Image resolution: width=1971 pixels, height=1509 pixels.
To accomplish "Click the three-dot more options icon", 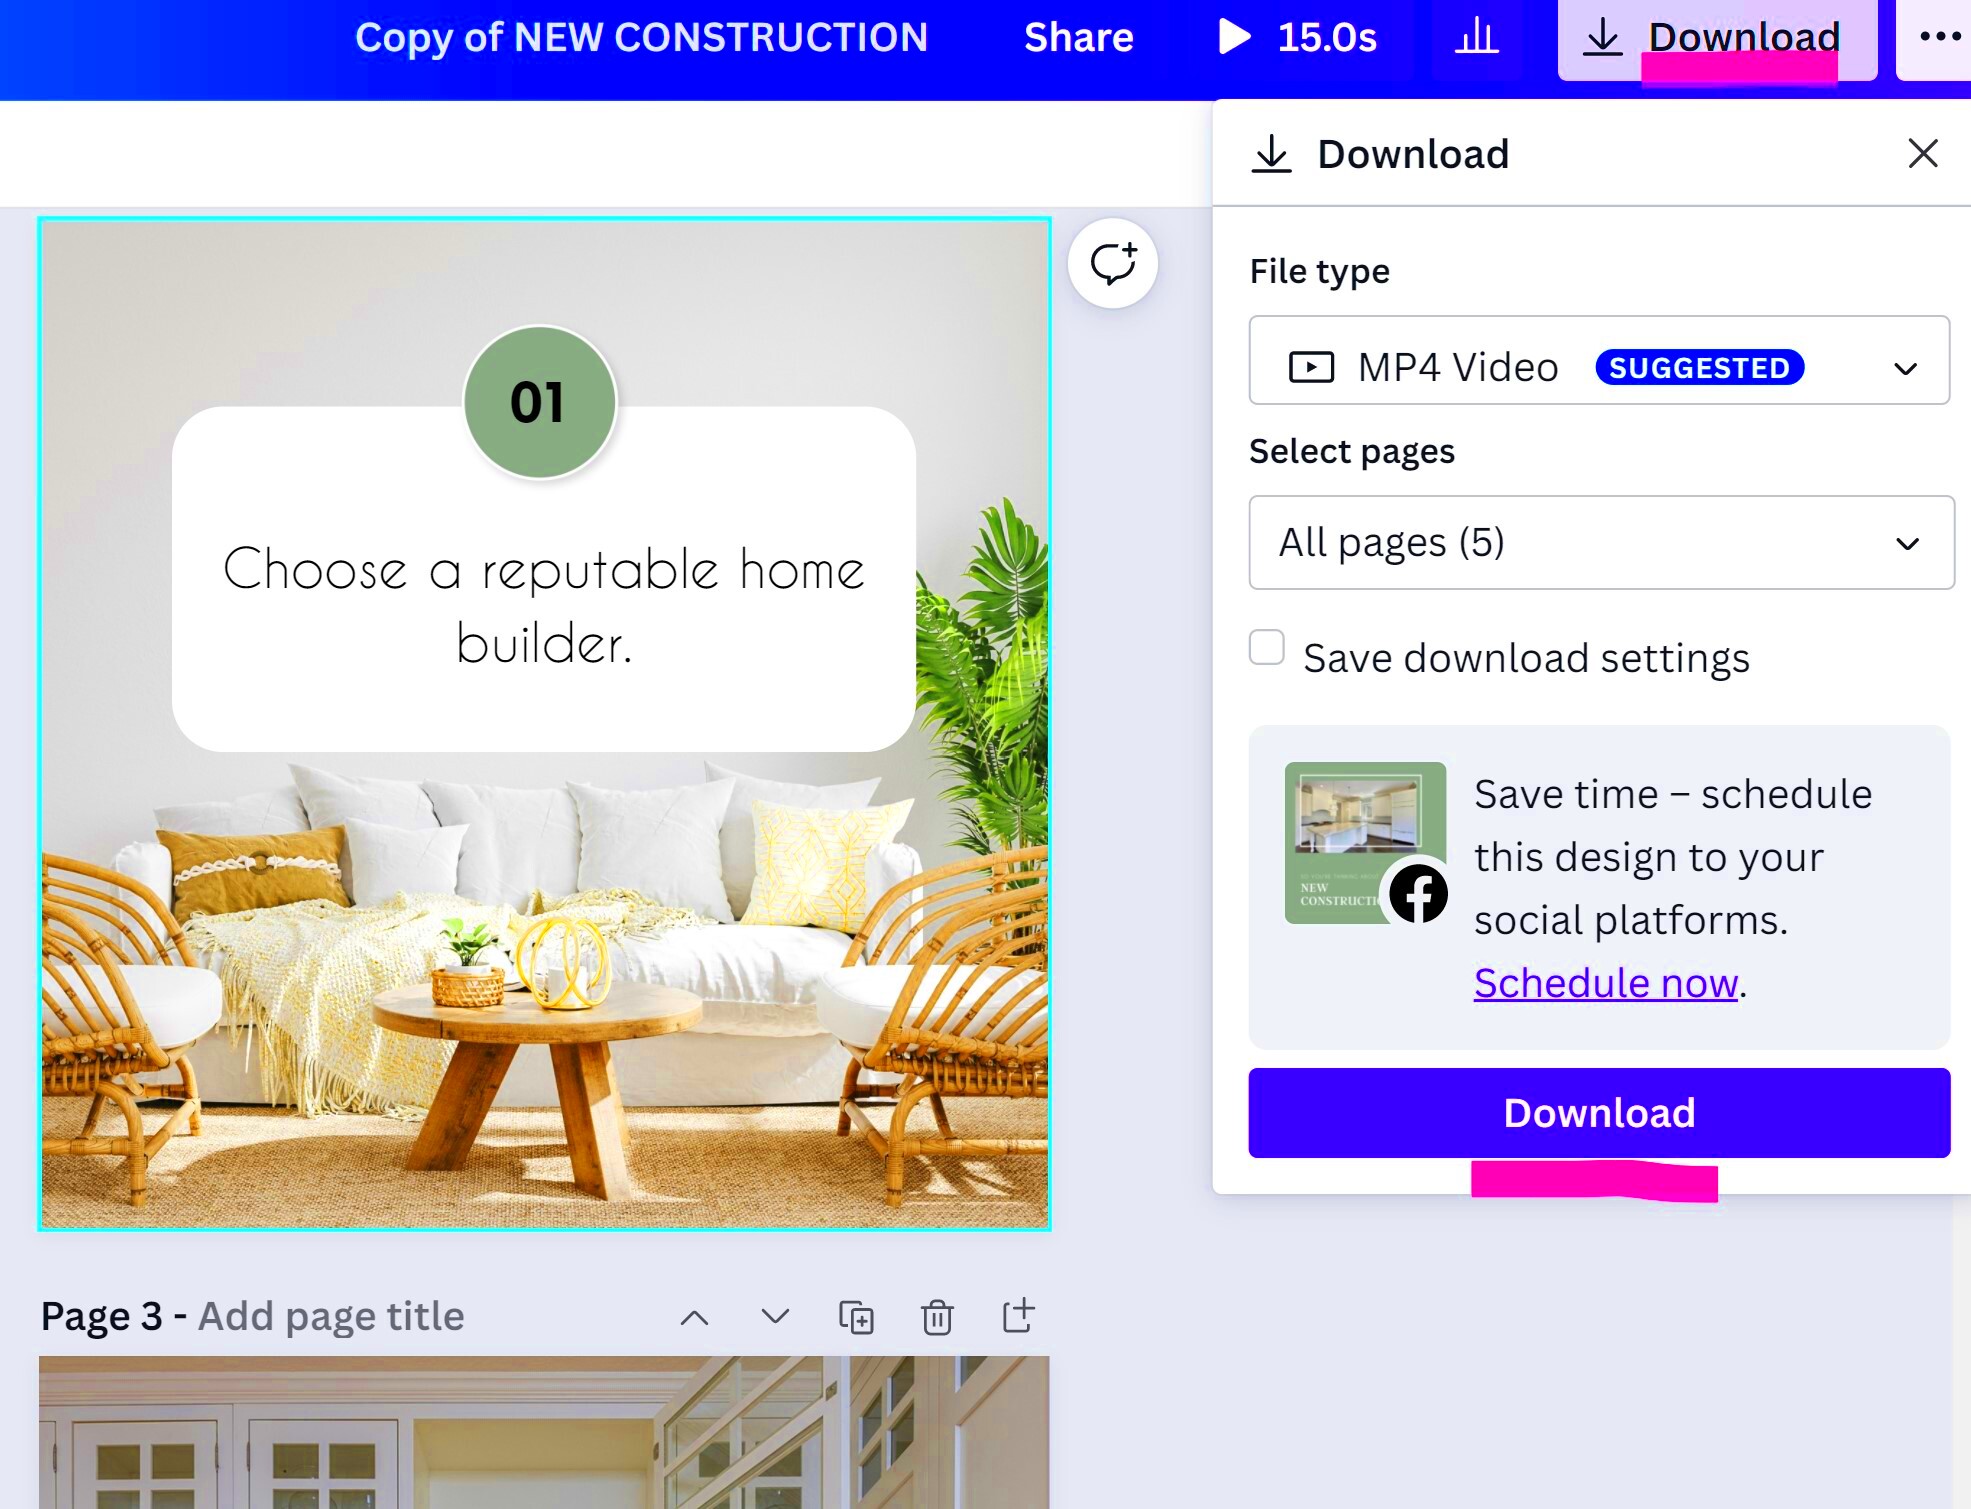I will (1941, 36).
